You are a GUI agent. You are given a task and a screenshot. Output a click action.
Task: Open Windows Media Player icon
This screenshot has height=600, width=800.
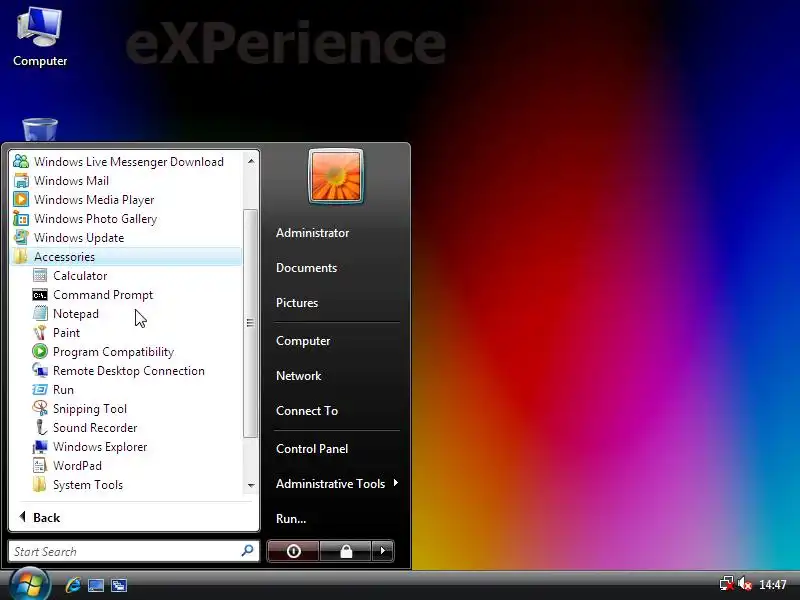click(x=21, y=199)
